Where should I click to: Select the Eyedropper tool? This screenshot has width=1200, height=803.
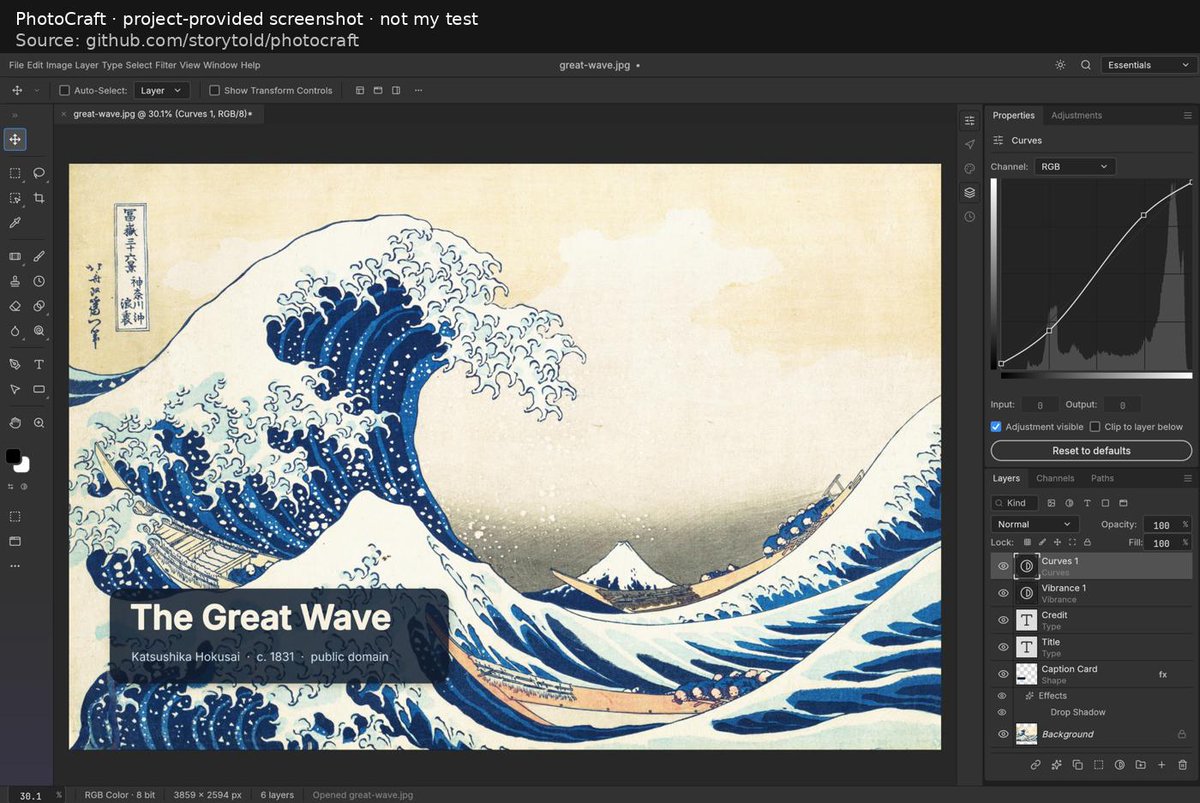[15, 223]
